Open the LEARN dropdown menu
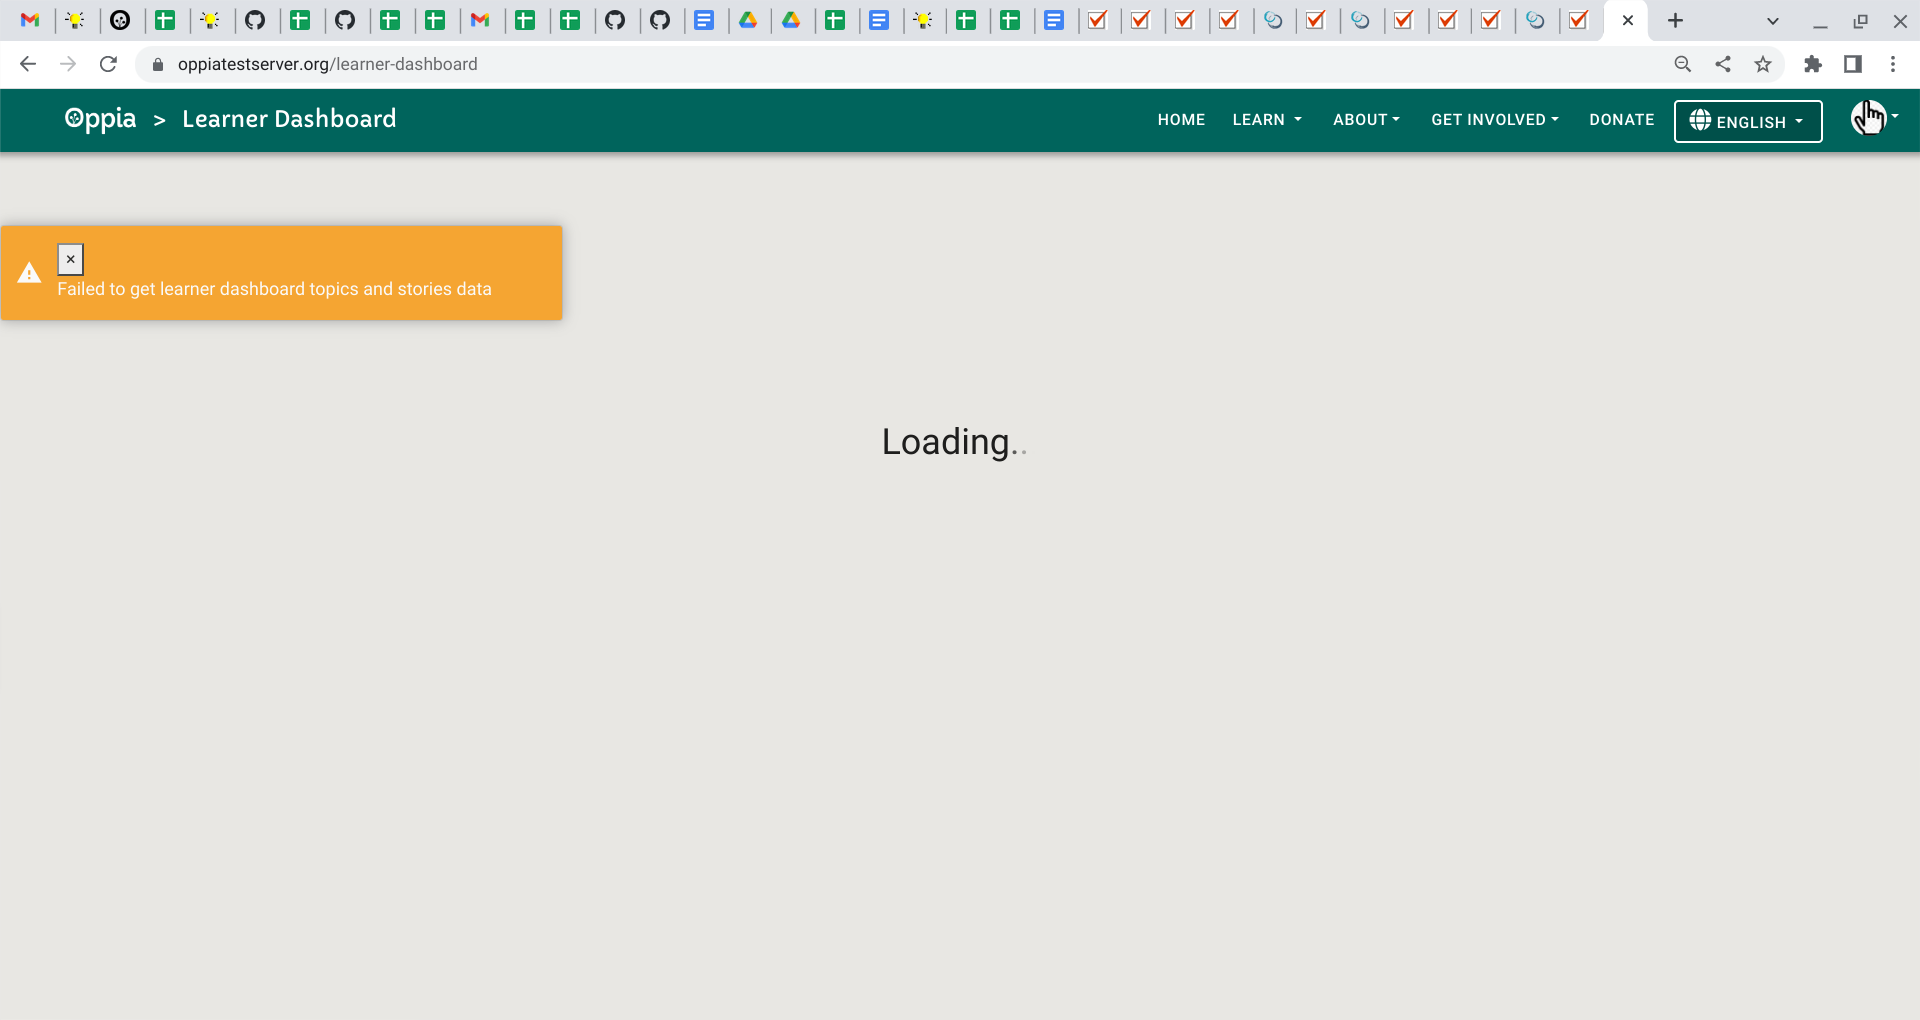 (1266, 119)
